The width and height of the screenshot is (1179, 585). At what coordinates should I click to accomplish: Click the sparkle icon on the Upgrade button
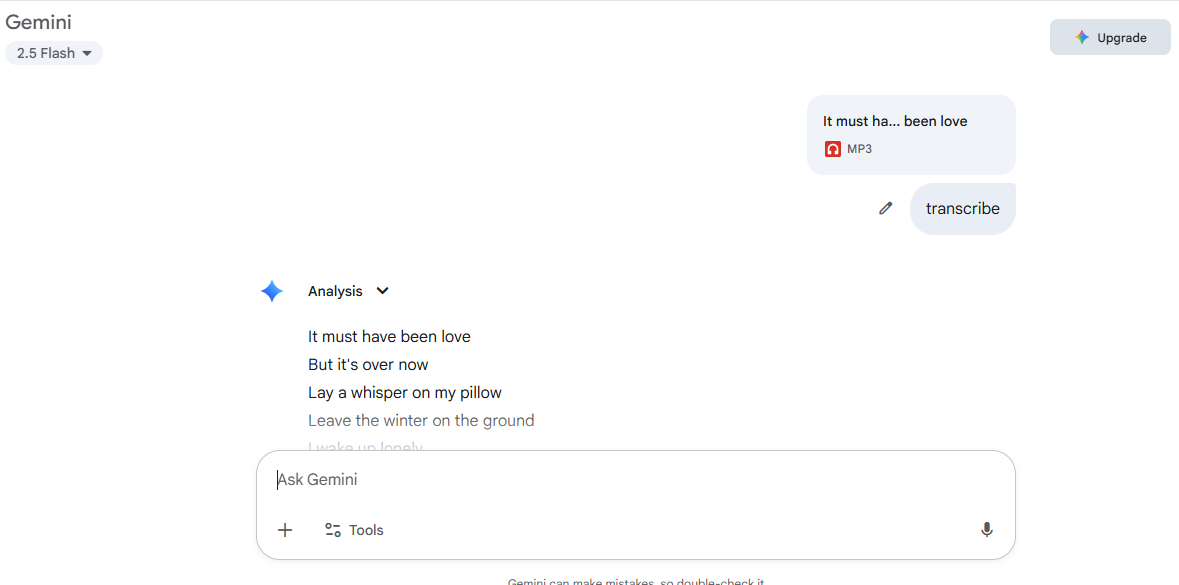click(x=1081, y=36)
